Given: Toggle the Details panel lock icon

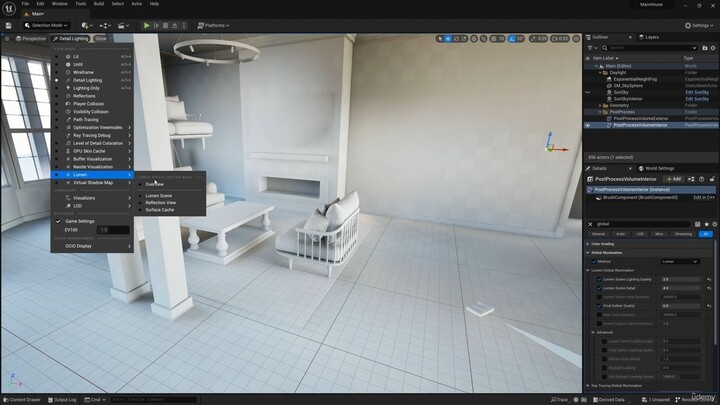Looking at the screenshot, I should [x=712, y=179].
